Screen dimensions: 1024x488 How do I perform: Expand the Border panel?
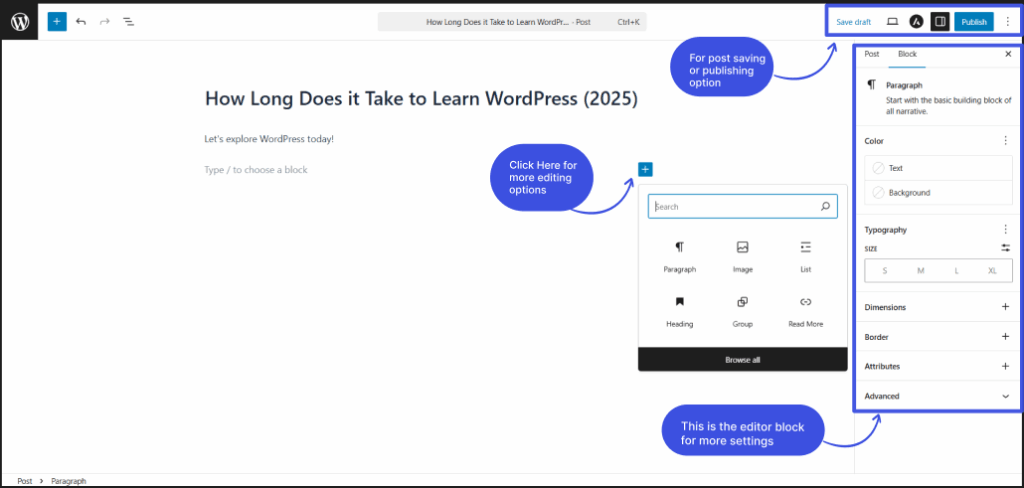pyautogui.click(x=938, y=337)
